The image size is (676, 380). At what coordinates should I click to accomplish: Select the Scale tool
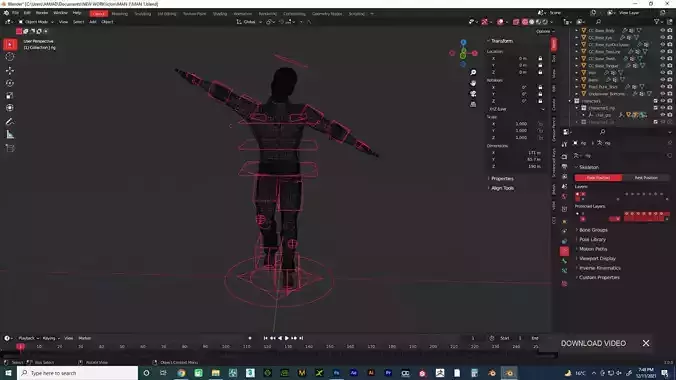point(10,95)
